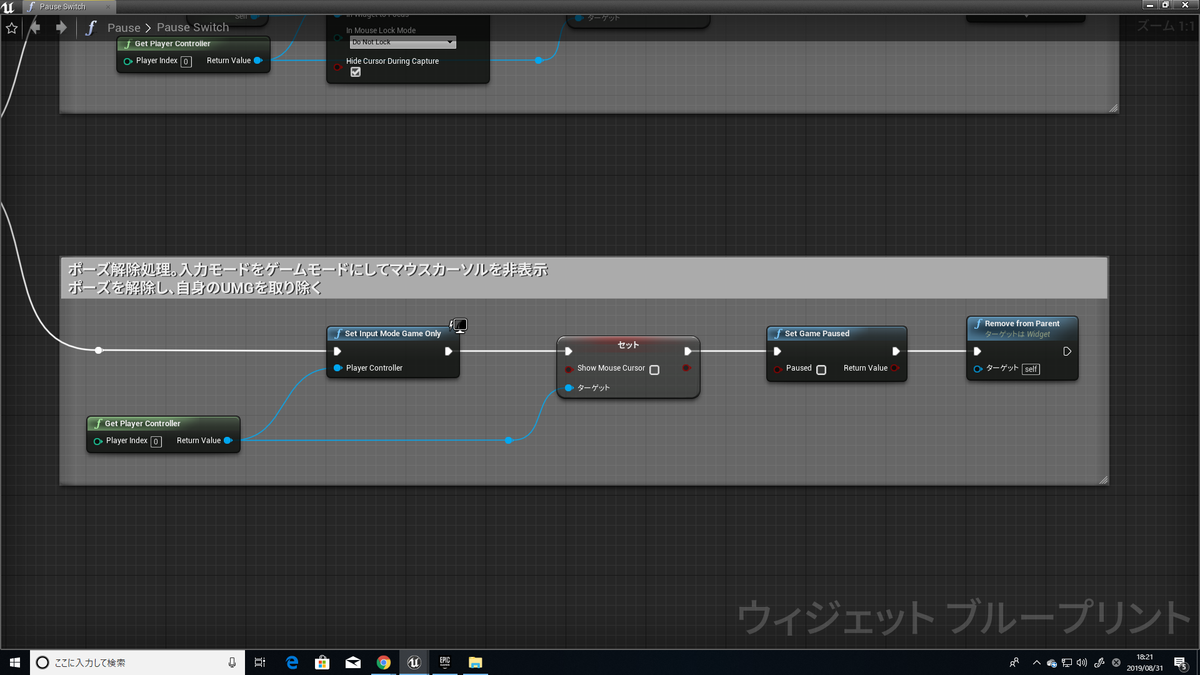Open Microsoft Edge from the taskbar

291,662
